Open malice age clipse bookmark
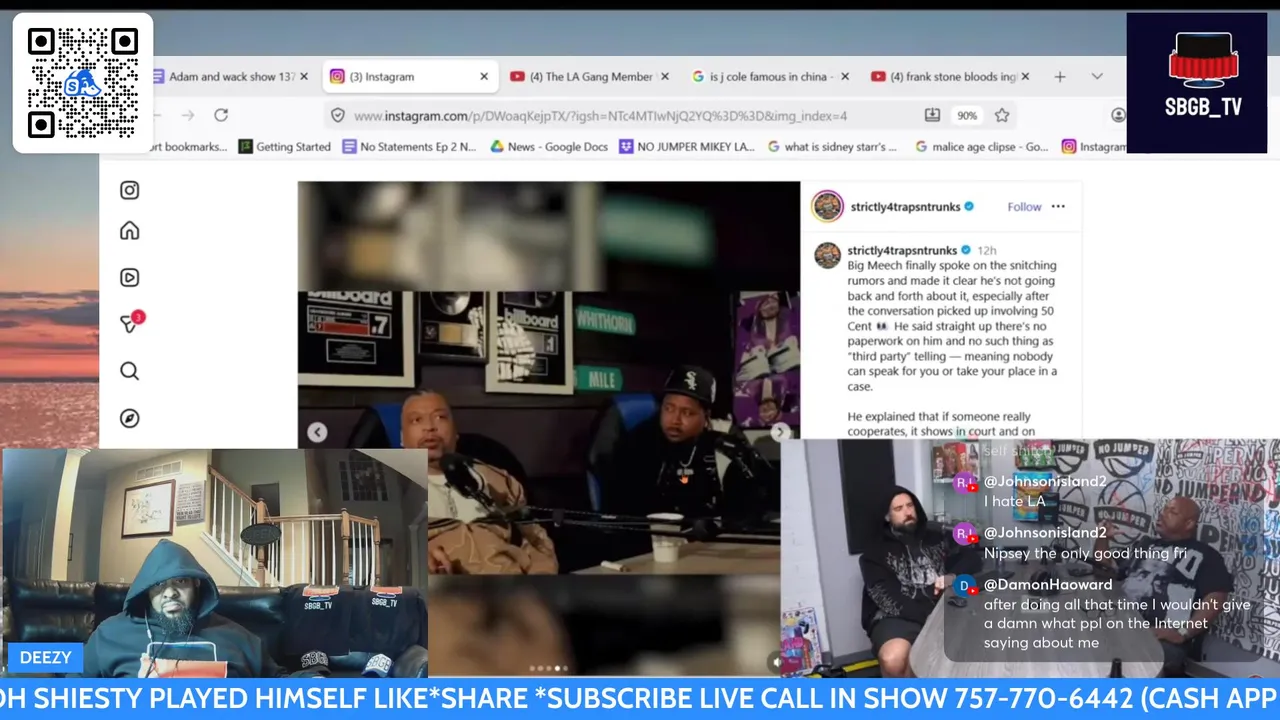 coord(981,146)
